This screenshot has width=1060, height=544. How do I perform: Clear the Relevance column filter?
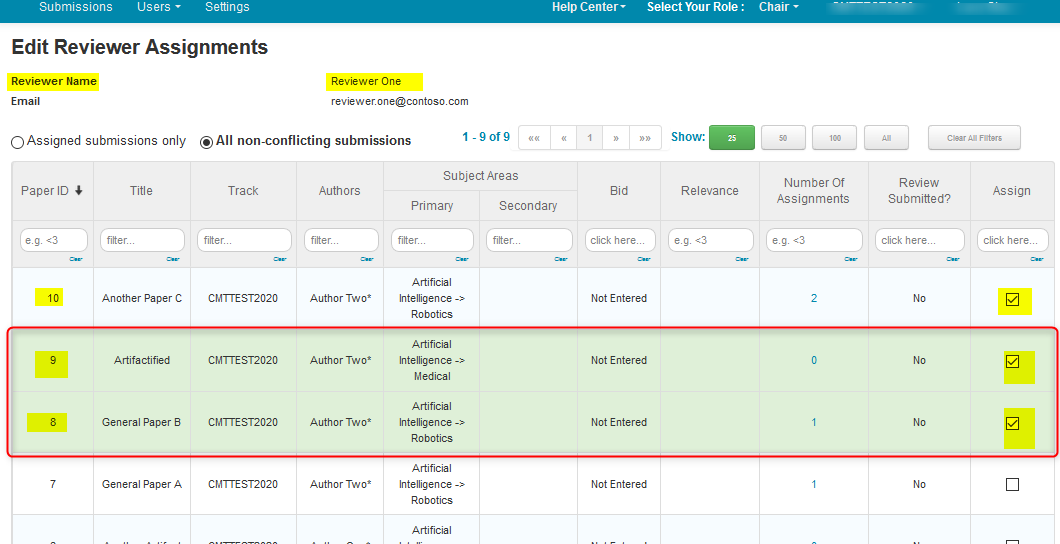(x=742, y=259)
